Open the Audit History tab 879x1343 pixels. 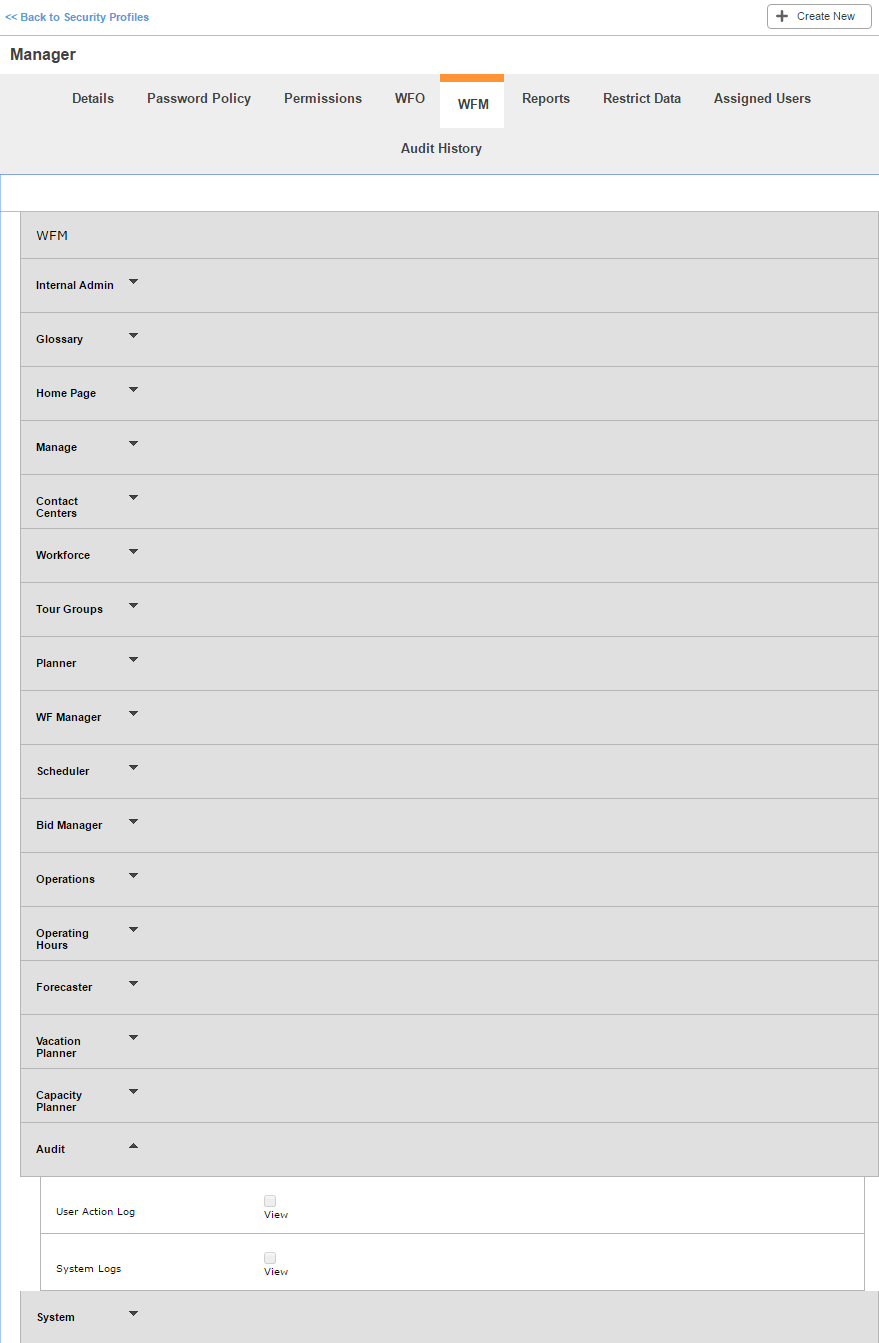[x=441, y=148]
